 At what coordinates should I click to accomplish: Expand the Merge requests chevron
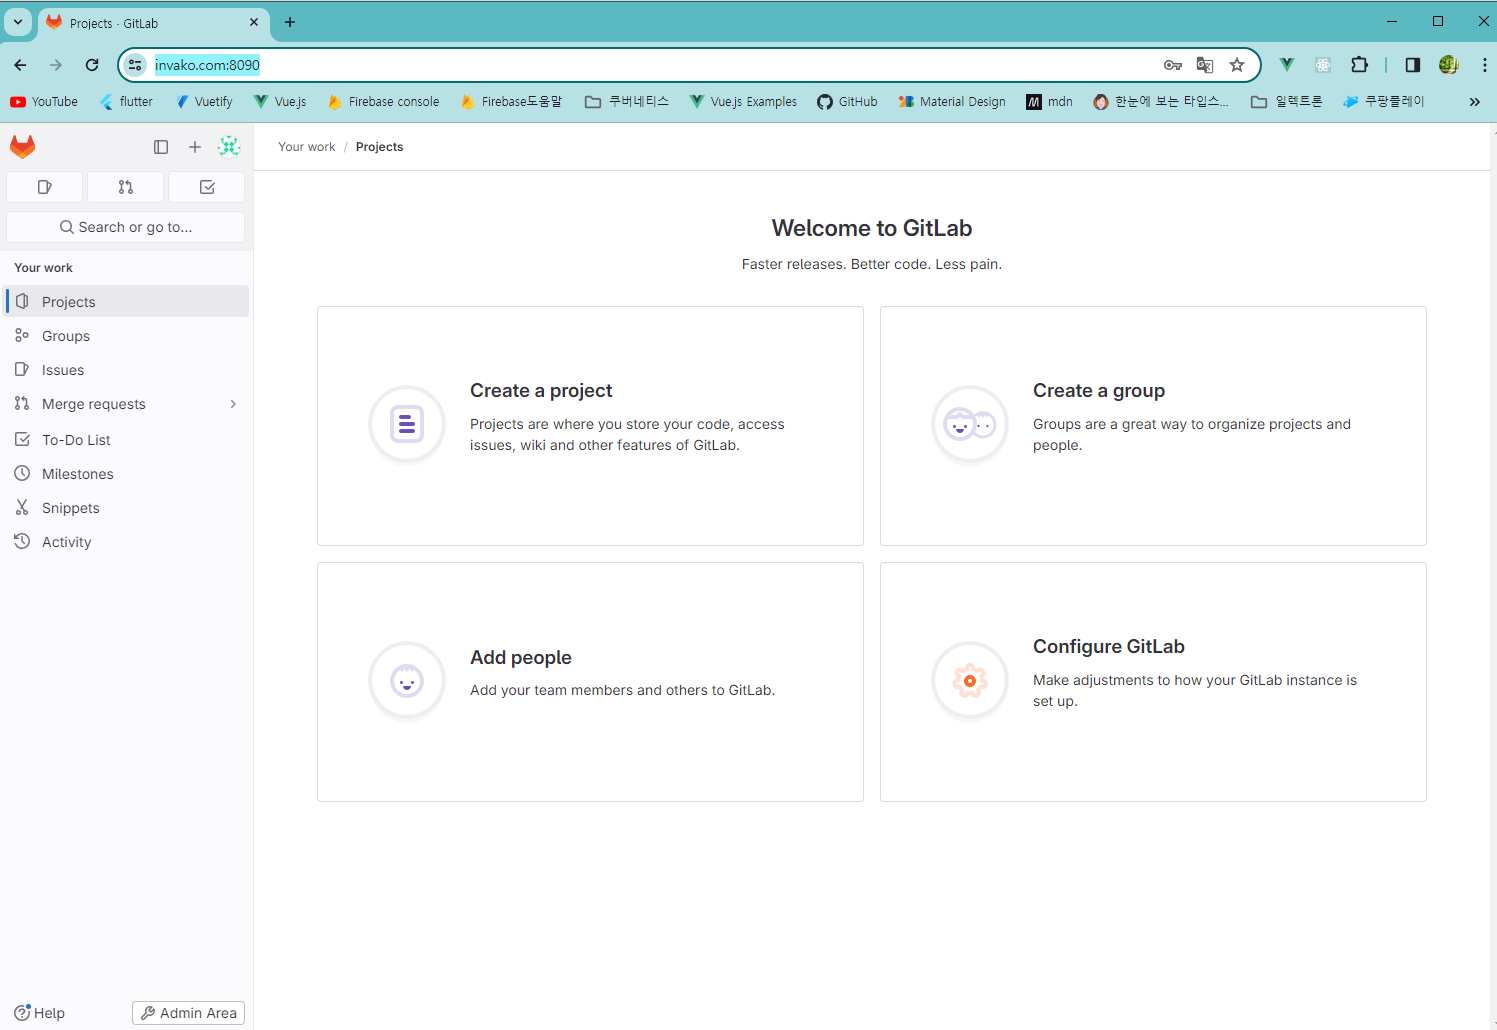[x=233, y=404]
